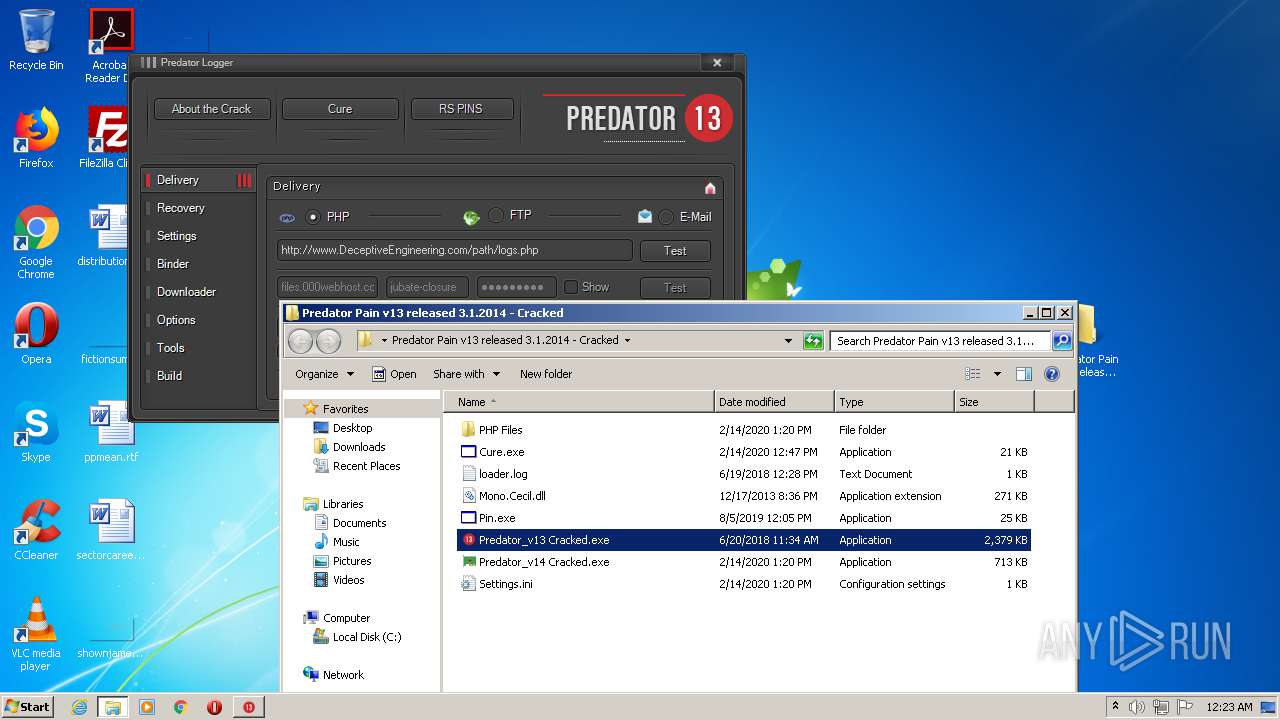Click the New folder button
This screenshot has width=1280, height=720.
[546, 374]
